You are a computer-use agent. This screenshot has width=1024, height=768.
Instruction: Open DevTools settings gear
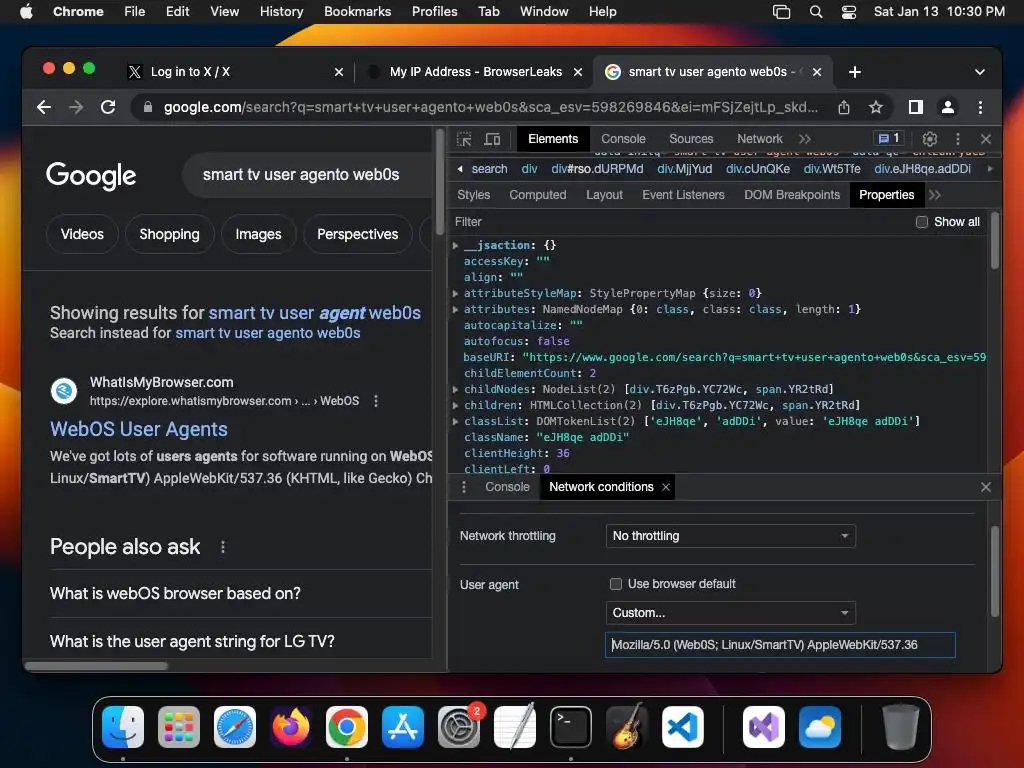929,139
